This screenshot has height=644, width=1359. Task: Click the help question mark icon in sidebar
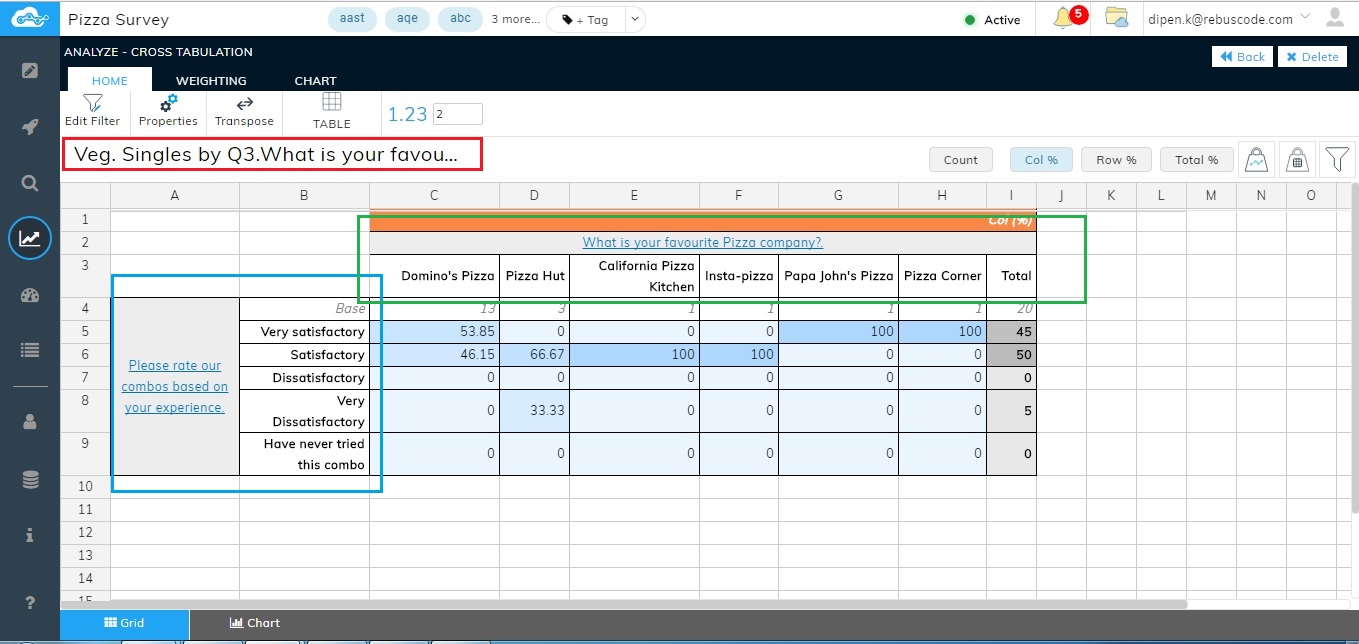click(30, 602)
